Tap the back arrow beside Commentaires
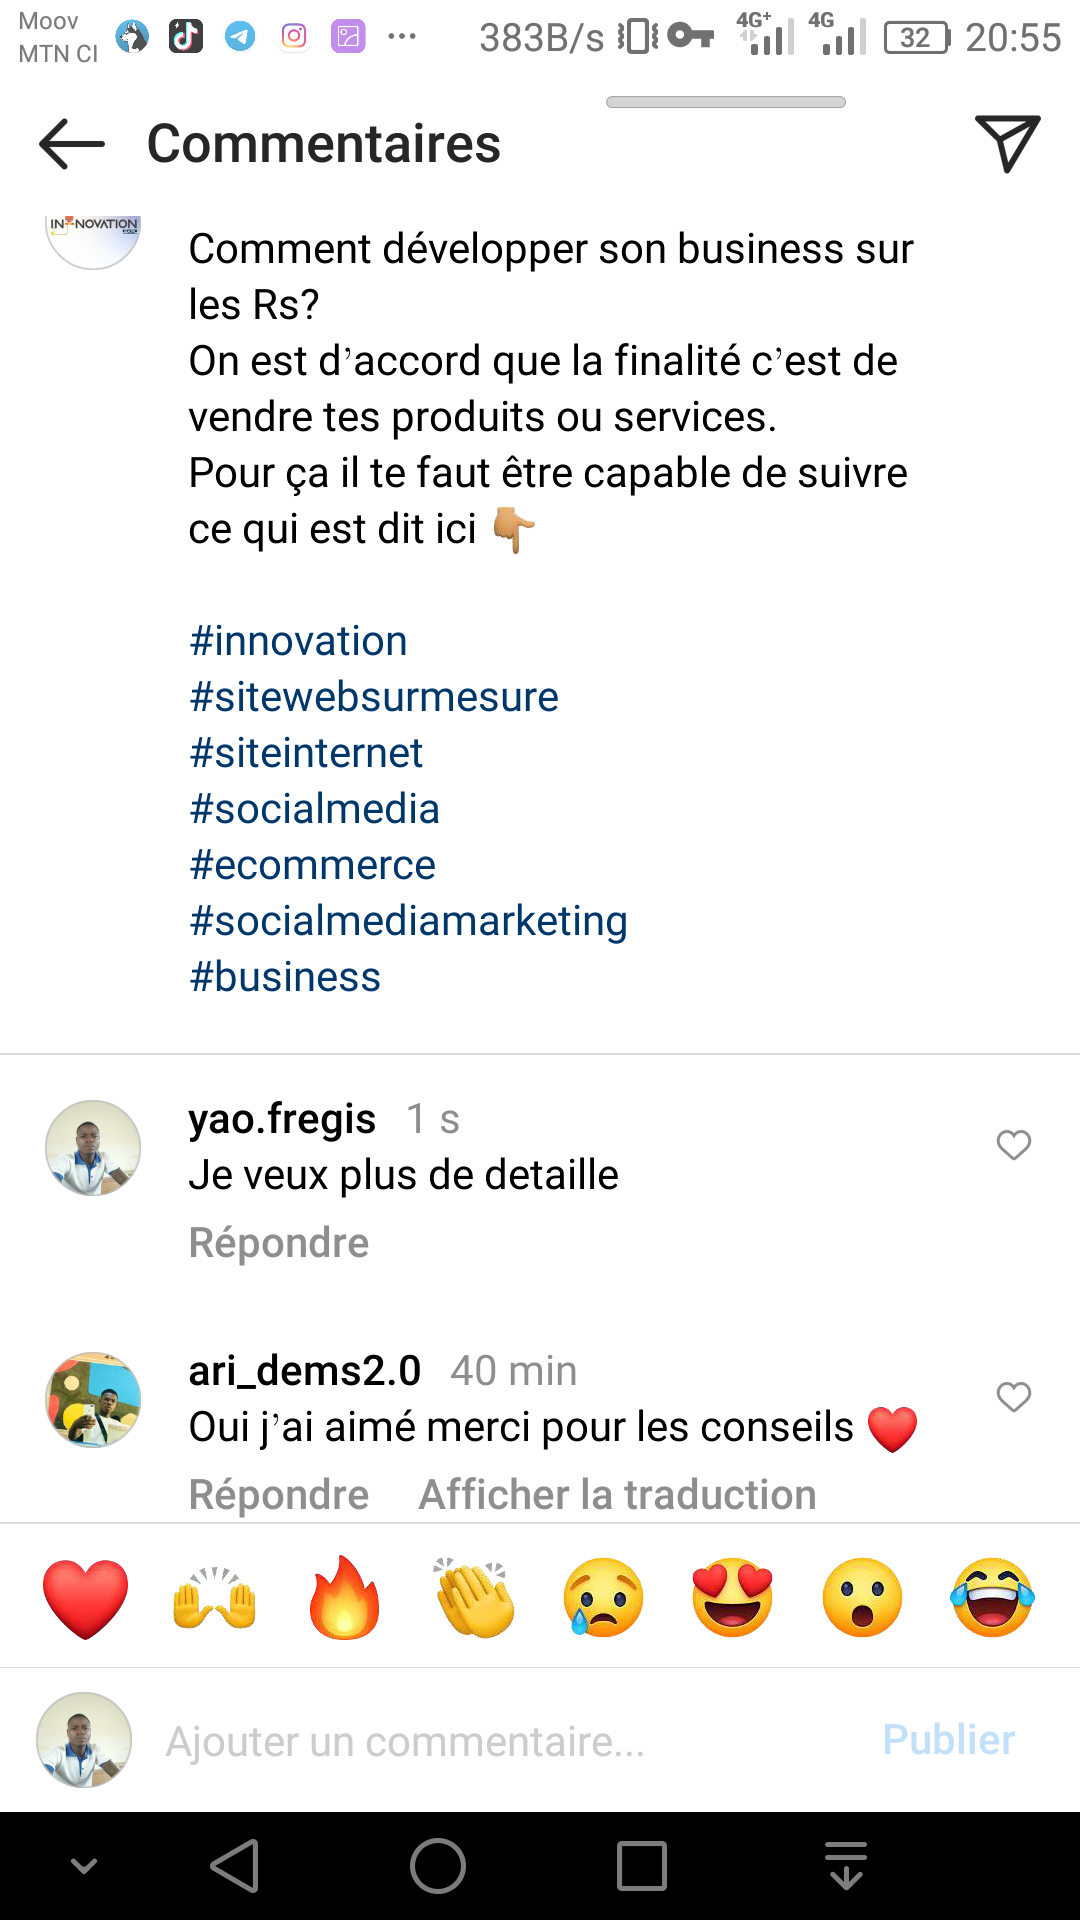This screenshot has width=1080, height=1920. (x=72, y=144)
